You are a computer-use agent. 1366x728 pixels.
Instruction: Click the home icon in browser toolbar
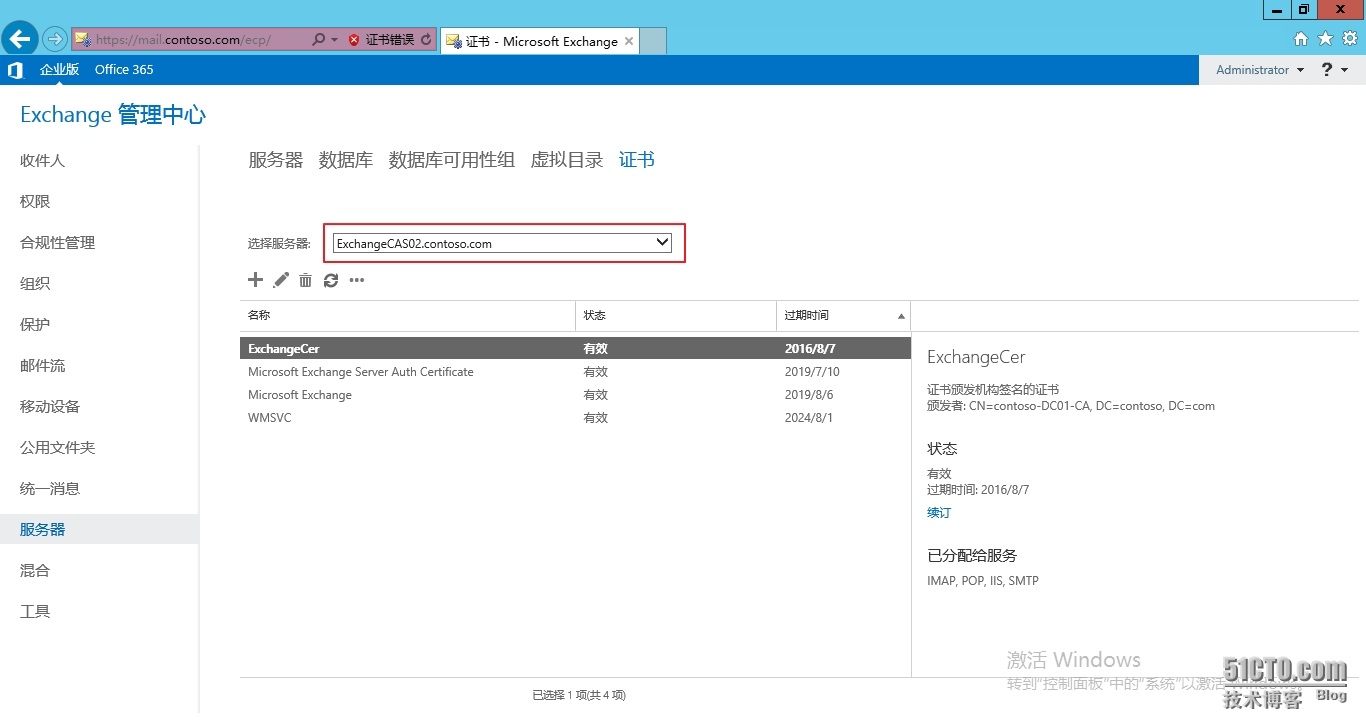tap(1301, 38)
